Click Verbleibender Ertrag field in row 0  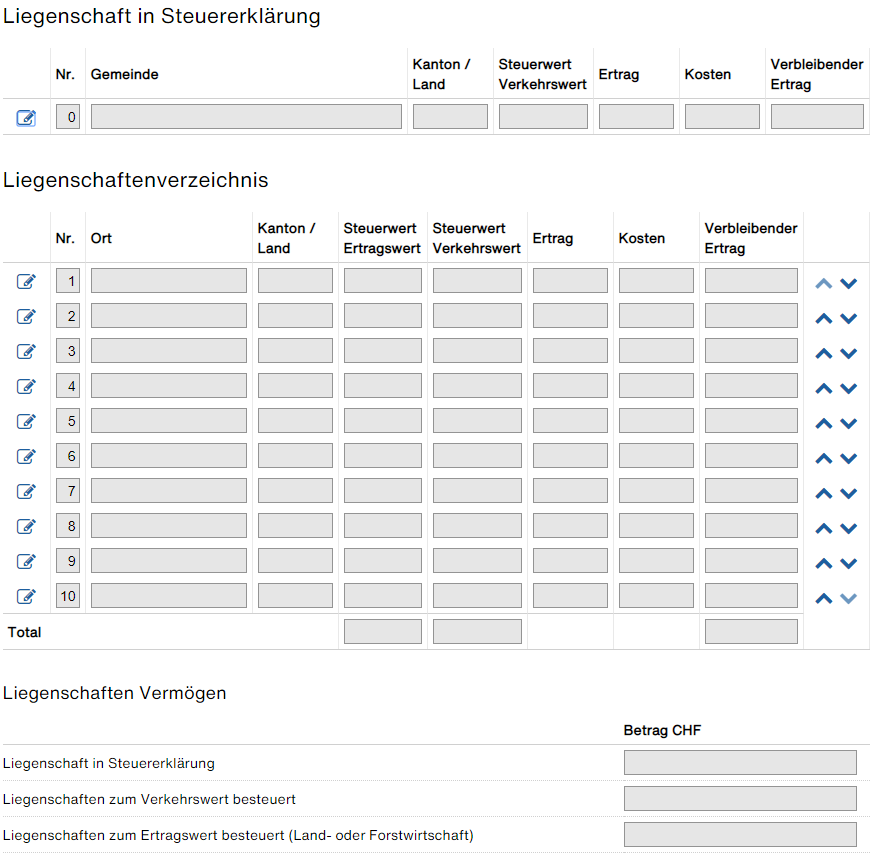817,116
